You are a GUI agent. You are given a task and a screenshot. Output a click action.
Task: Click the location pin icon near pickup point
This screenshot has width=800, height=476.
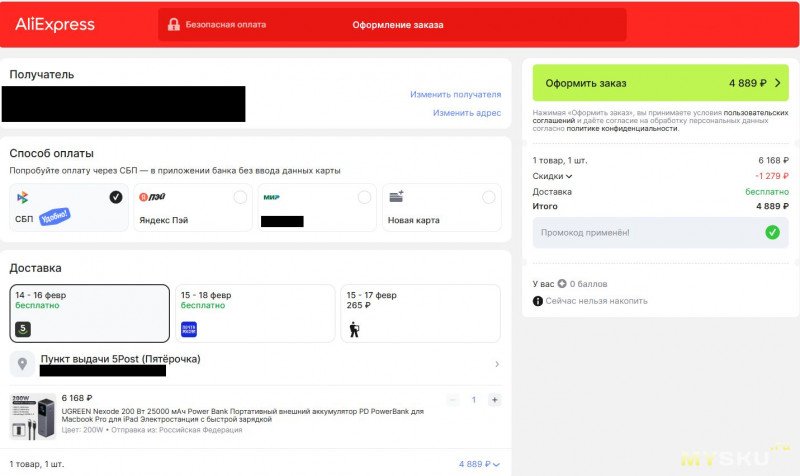coord(24,364)
